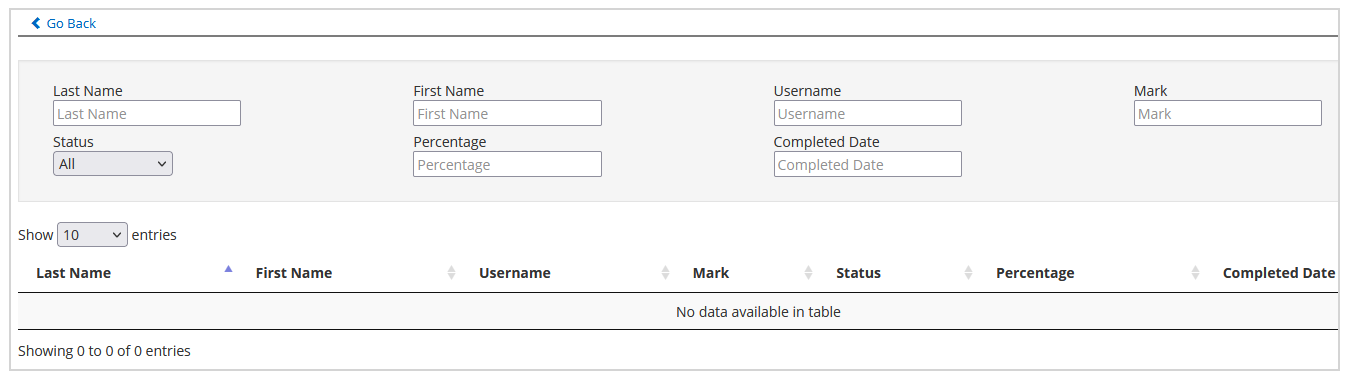Open the Status filter dropdown showing All

113,164
